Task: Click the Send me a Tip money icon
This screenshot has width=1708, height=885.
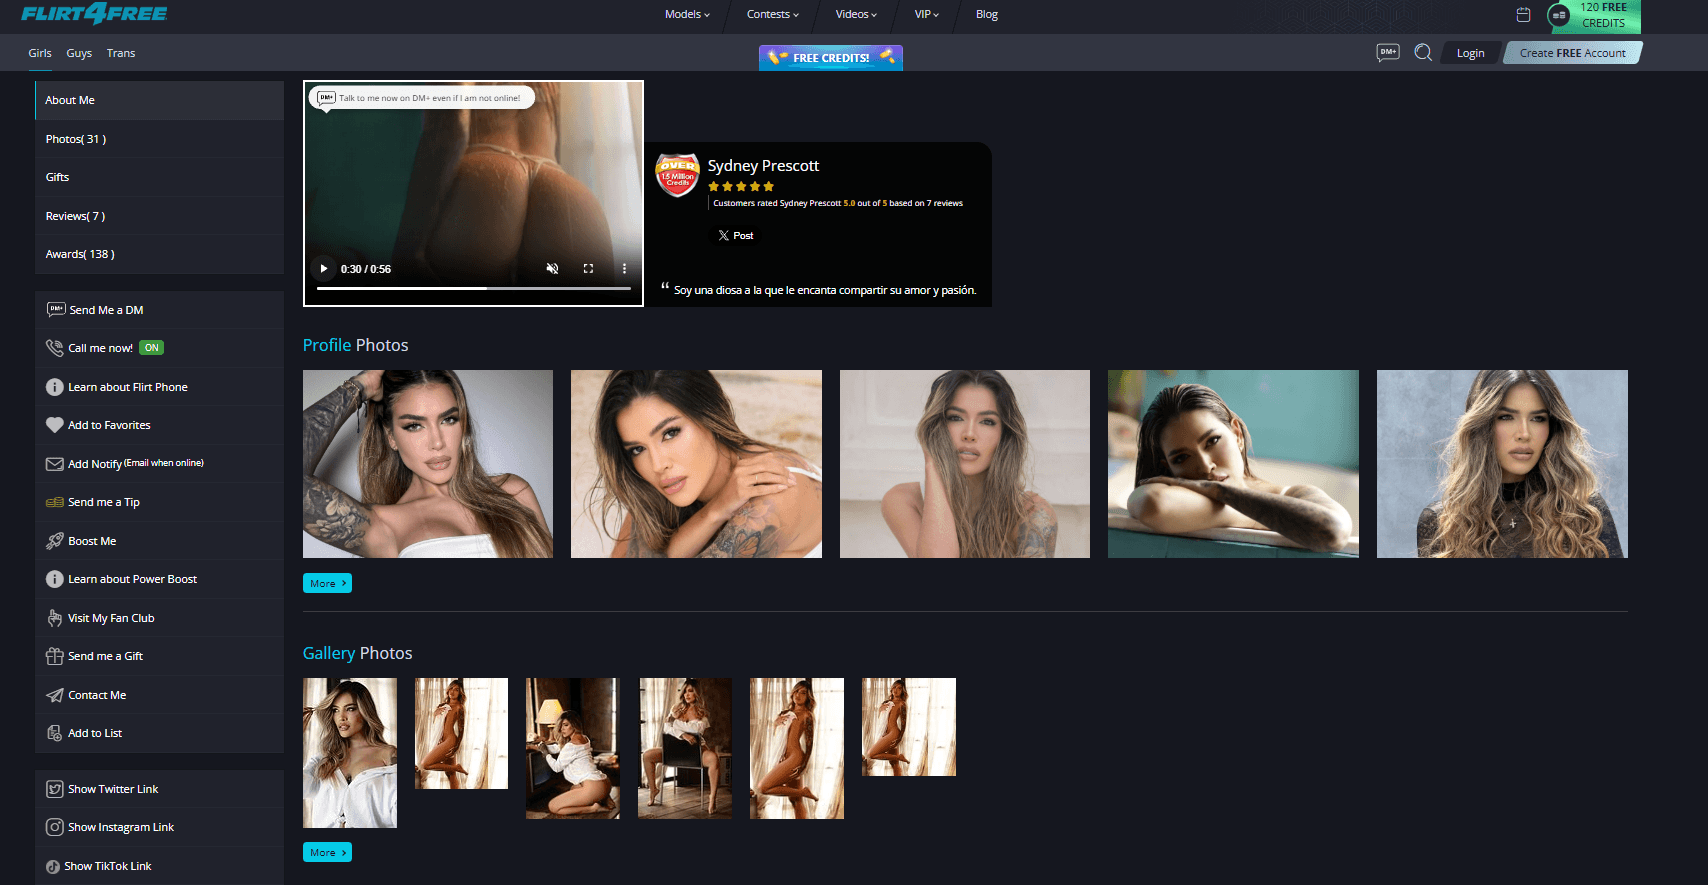Action: [55, 502]
